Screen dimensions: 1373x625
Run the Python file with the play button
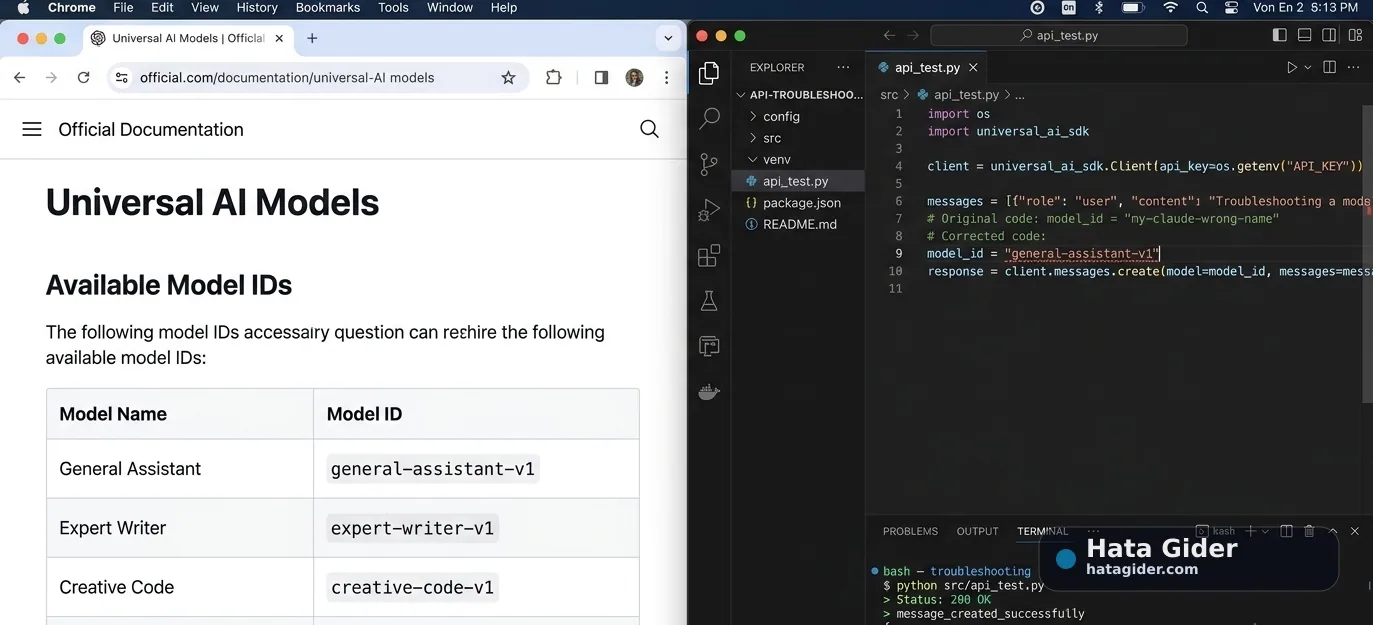1292,68
